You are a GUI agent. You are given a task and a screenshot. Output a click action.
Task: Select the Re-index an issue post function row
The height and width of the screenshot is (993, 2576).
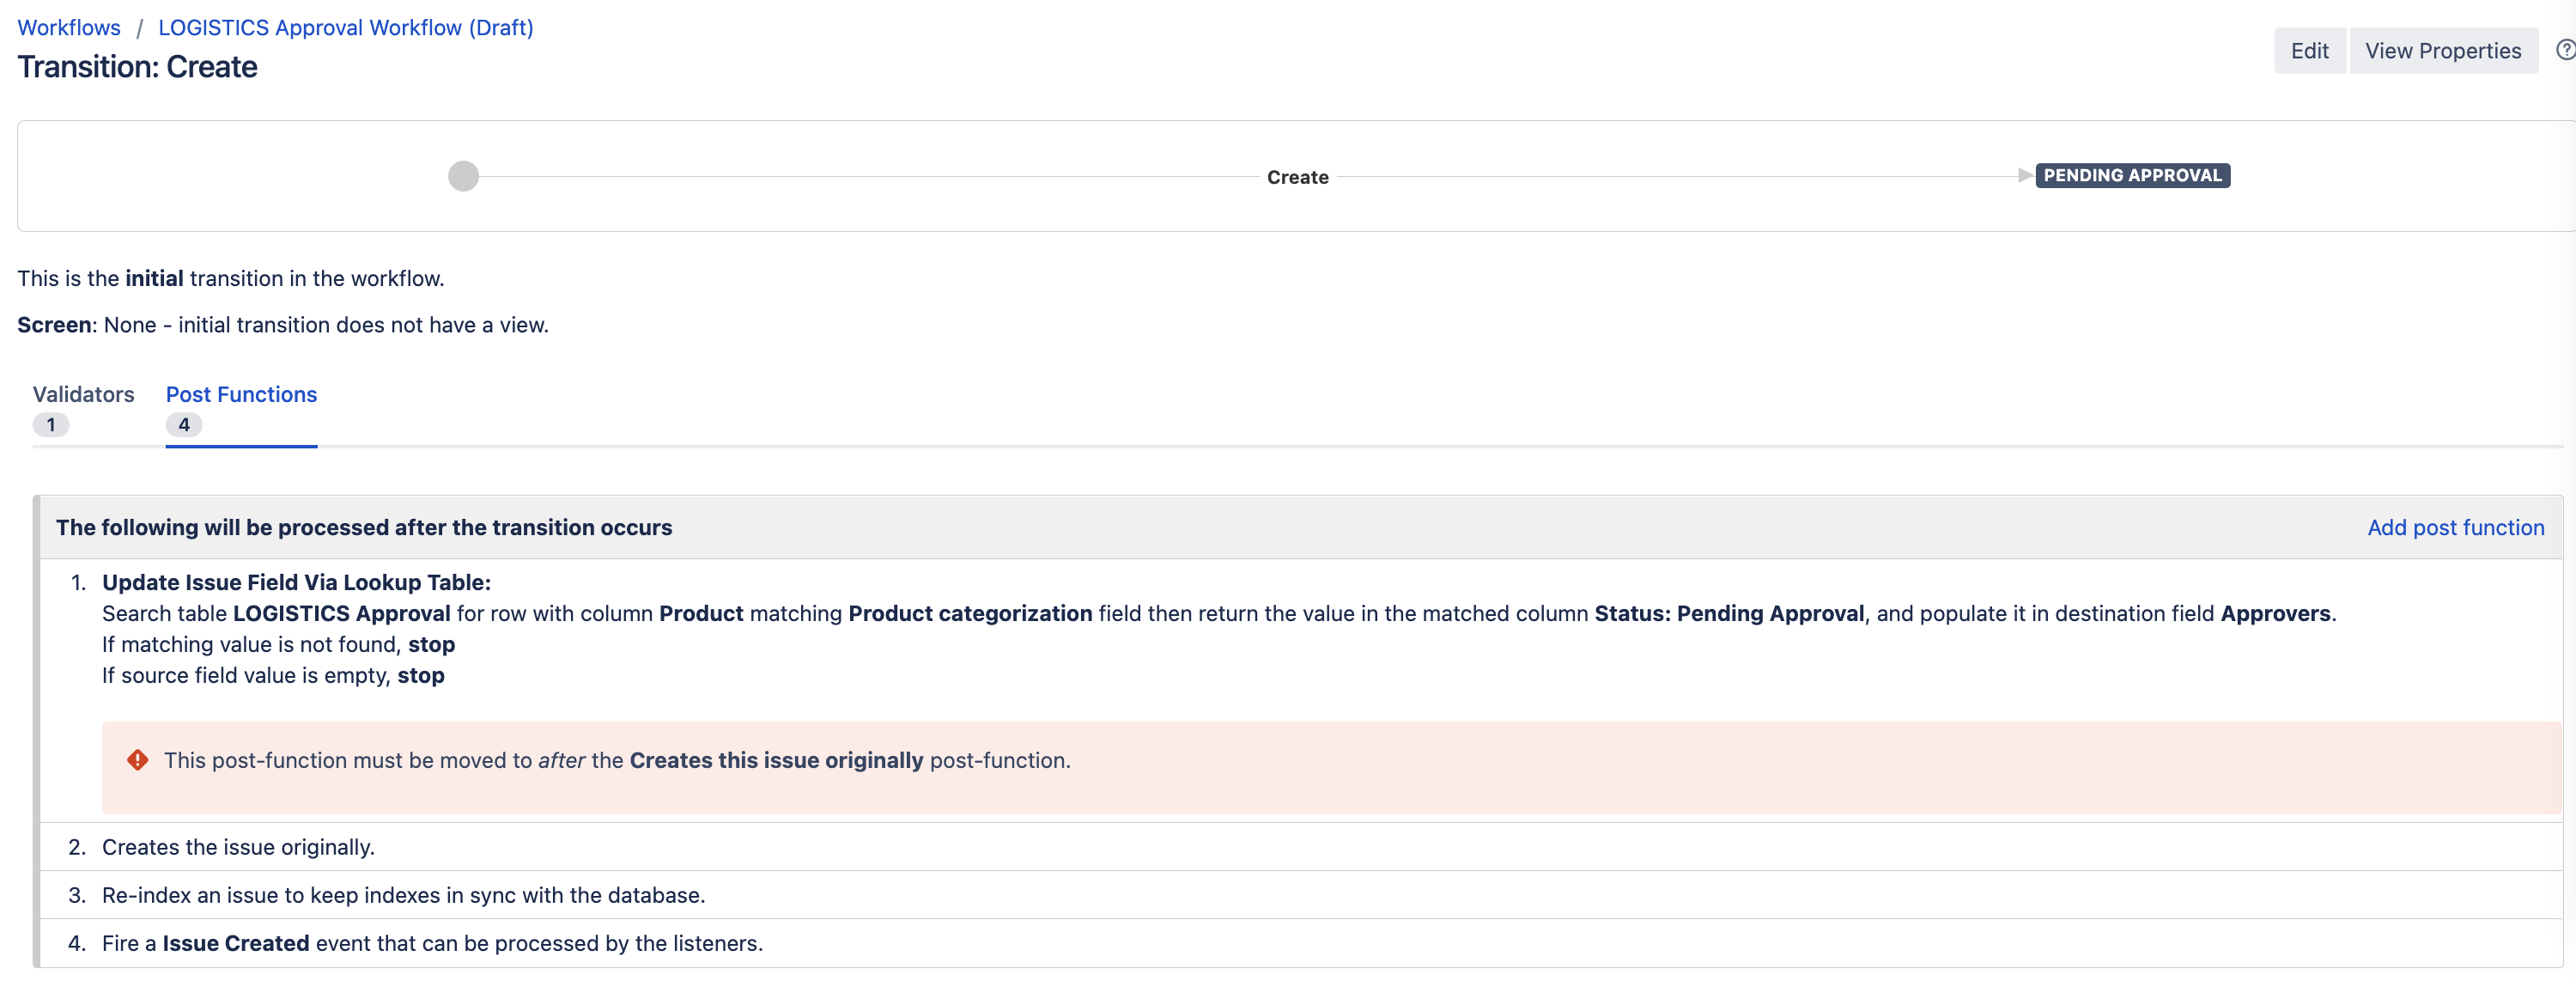point(402,894)
